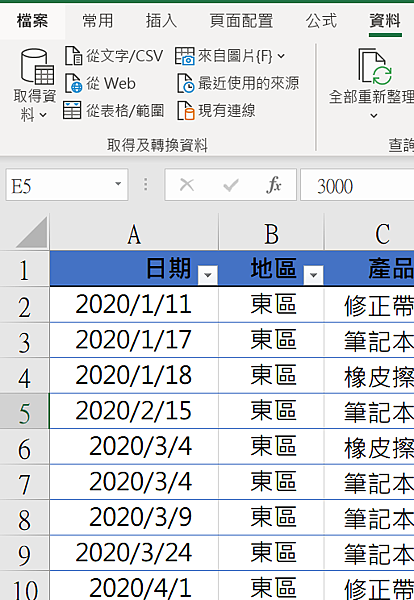The height and width of the screenshot is (600, 414).
Task: Select column B header
Action: [x=271, y=233]
